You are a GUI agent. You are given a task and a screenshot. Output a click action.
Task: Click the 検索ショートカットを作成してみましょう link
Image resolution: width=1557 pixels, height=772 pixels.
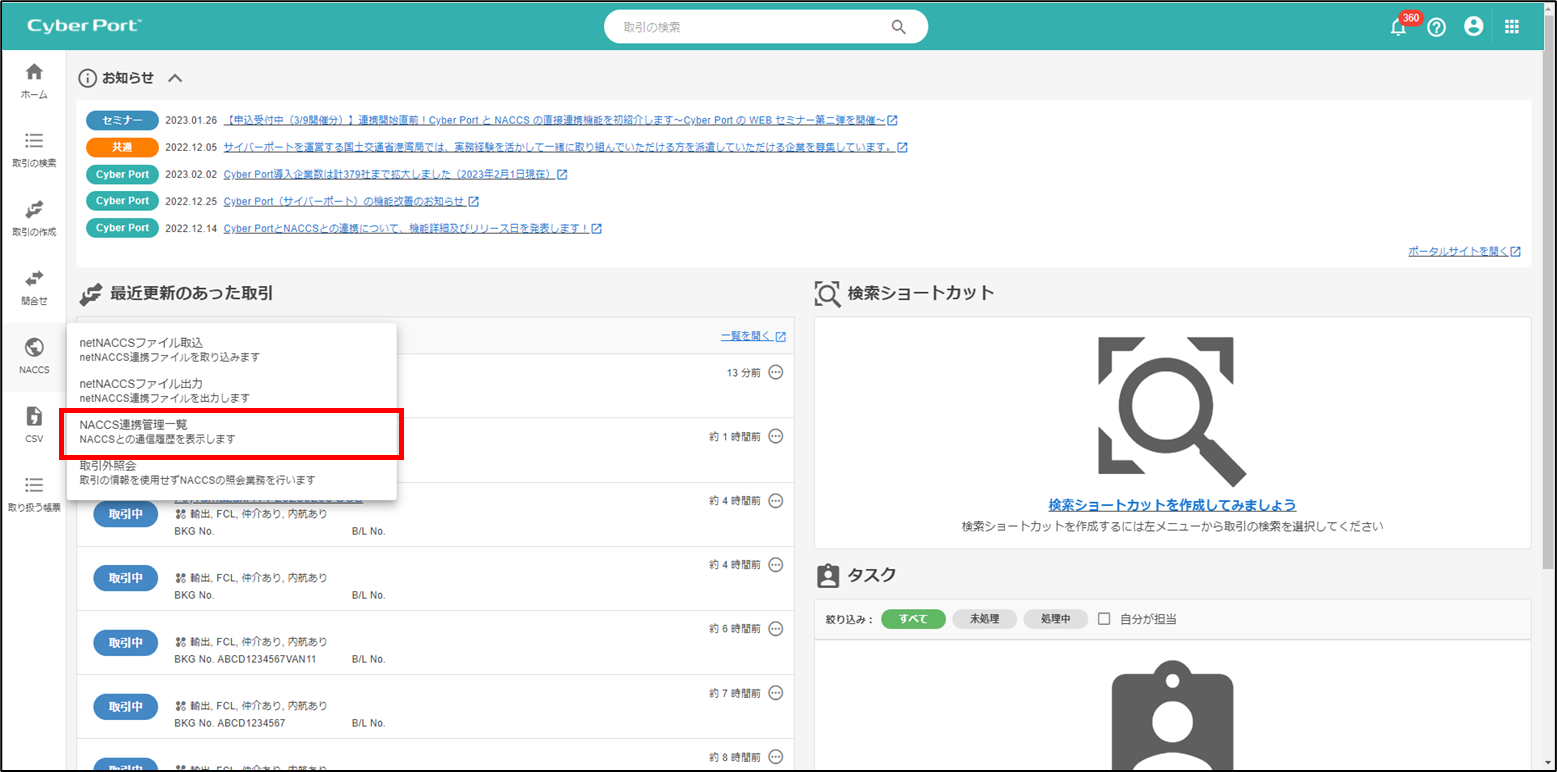1172,505
